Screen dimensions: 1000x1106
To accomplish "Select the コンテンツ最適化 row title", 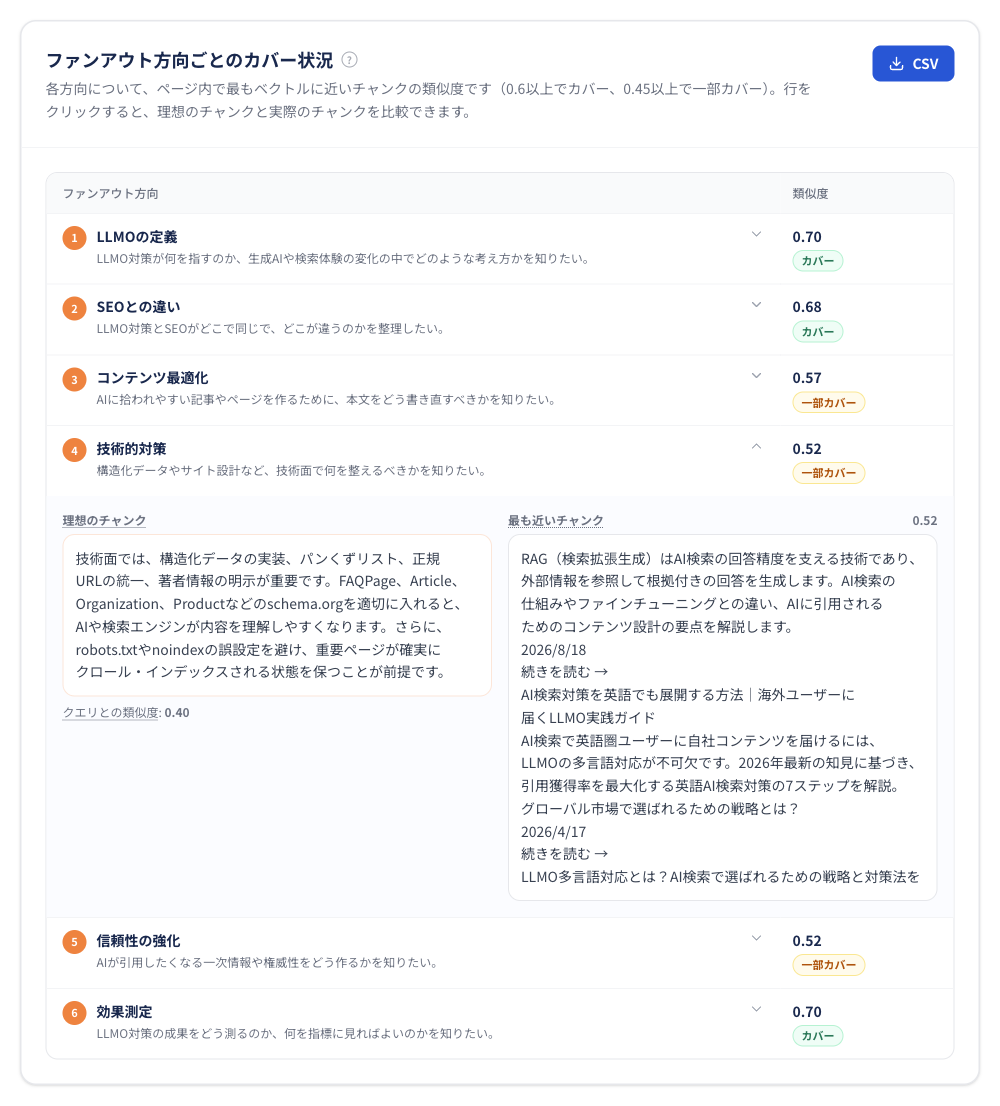I will click(x=152, y=378).
